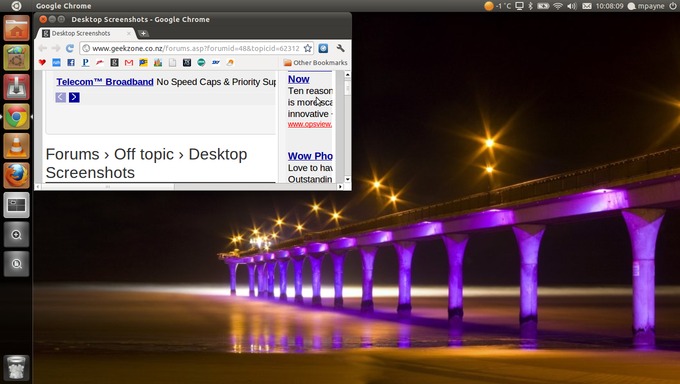
Task: Open the Workspace Switcher in launcher
Action: tap(16, 205)
